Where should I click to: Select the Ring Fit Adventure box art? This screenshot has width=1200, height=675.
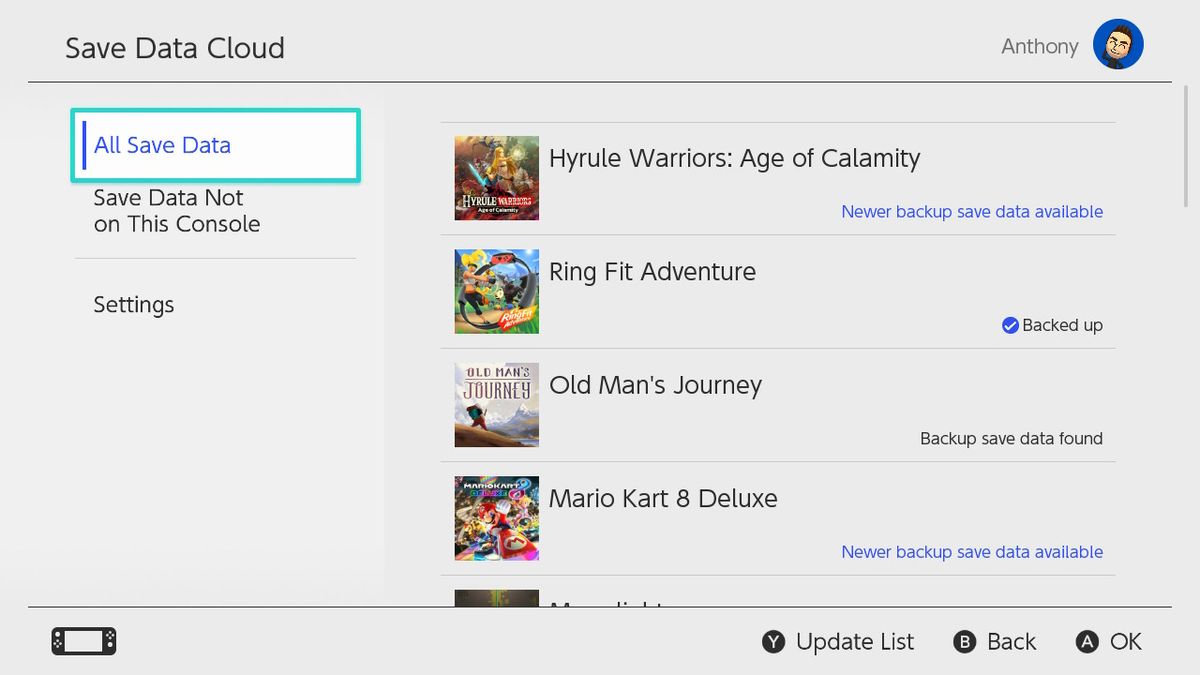pyautogui.click(x=496, y=291)
